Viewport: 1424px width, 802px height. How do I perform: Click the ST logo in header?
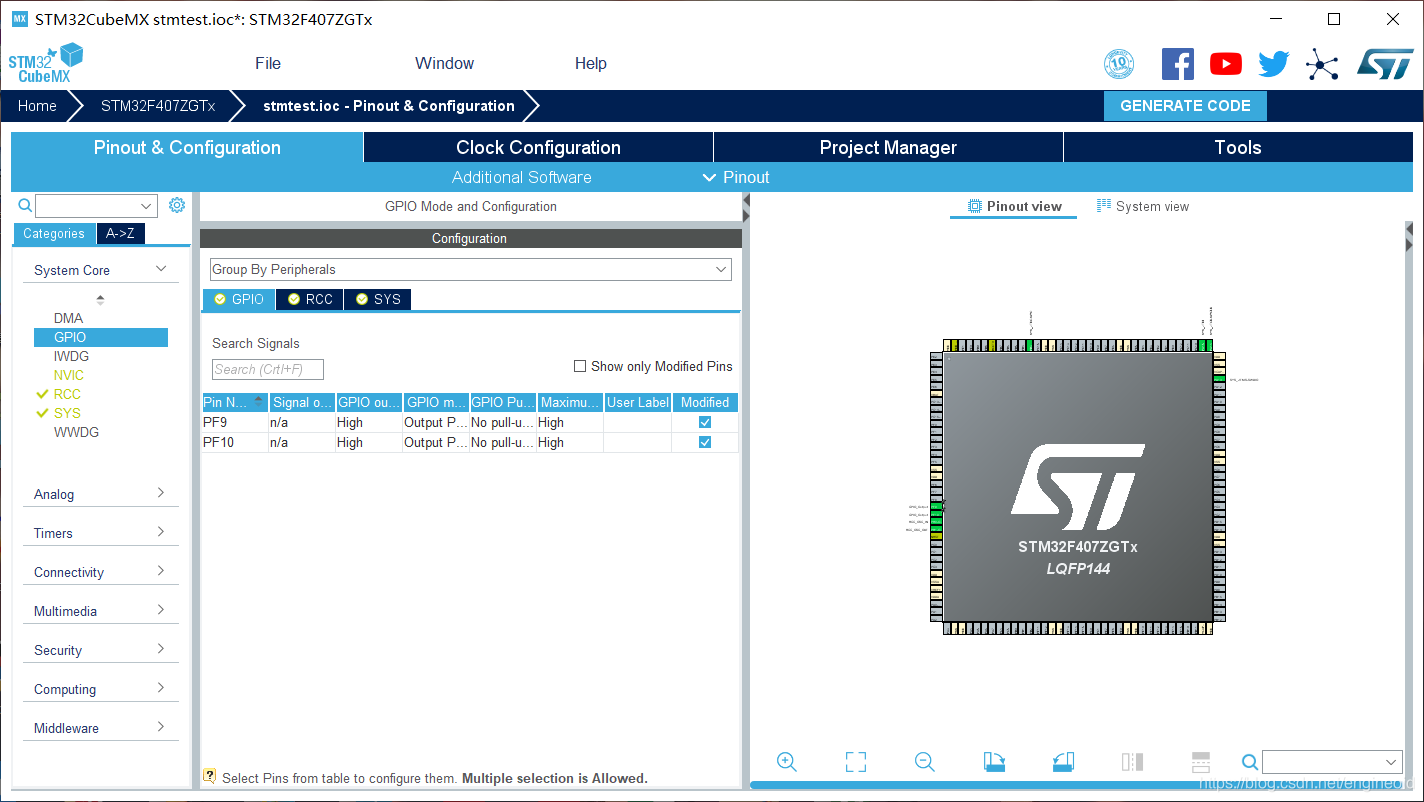1385,64
